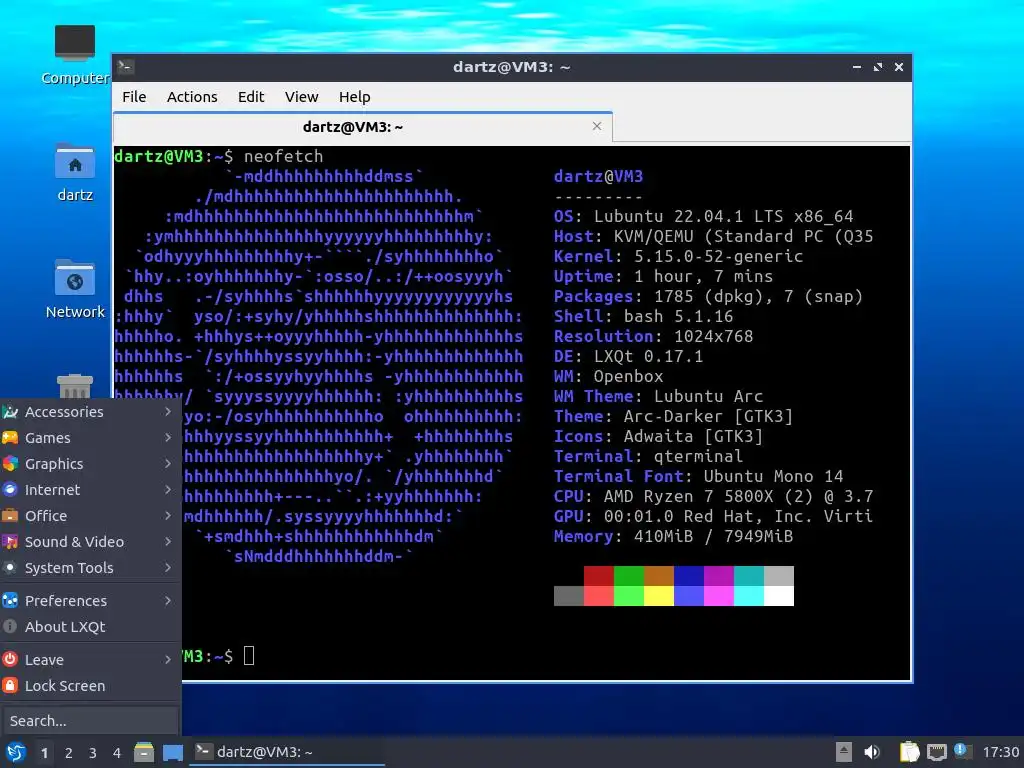The width and height of the screenshot is (1024, 768).
Task: Click the terminal prompt cursor area
Action: click(249, 655)
